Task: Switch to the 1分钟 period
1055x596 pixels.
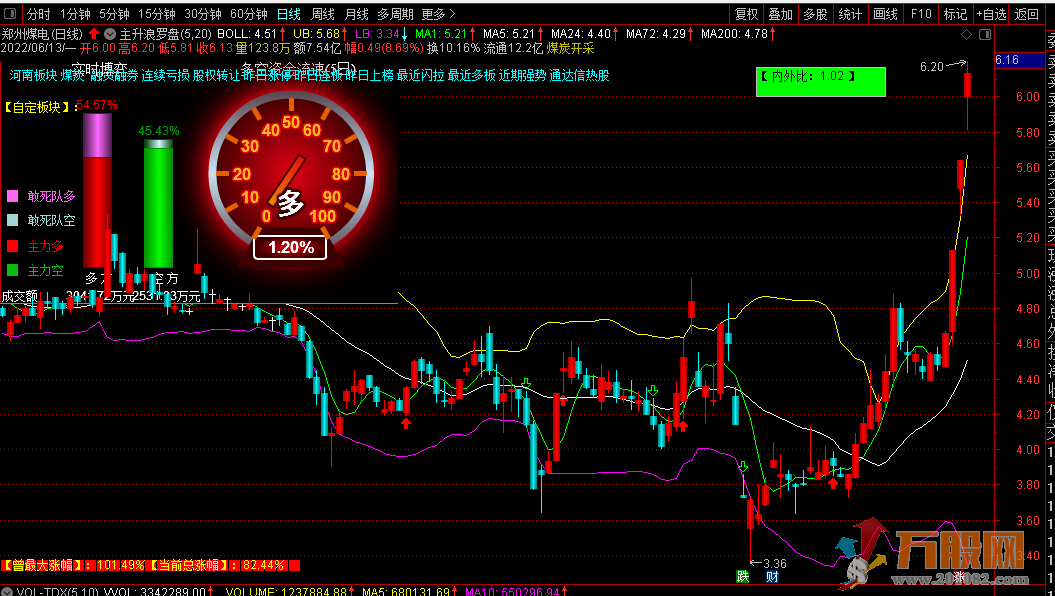Action: pyautogui.click(x=75, y=13)
